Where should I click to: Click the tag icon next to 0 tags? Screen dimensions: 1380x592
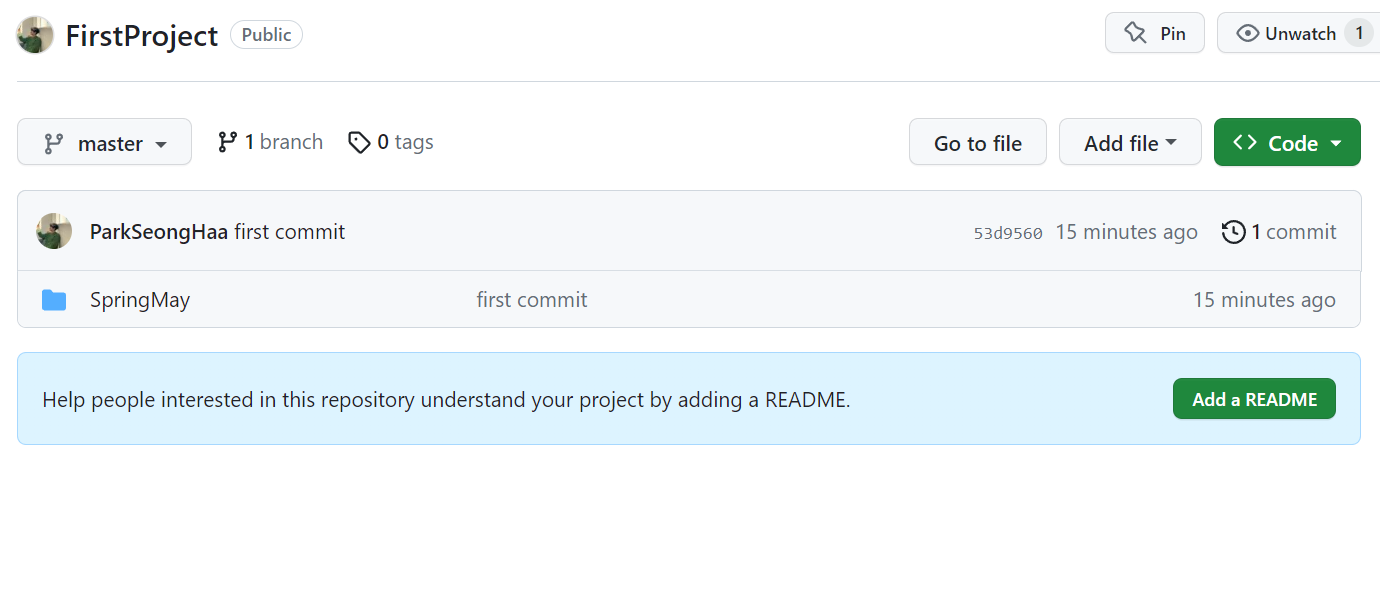point(359,143)
